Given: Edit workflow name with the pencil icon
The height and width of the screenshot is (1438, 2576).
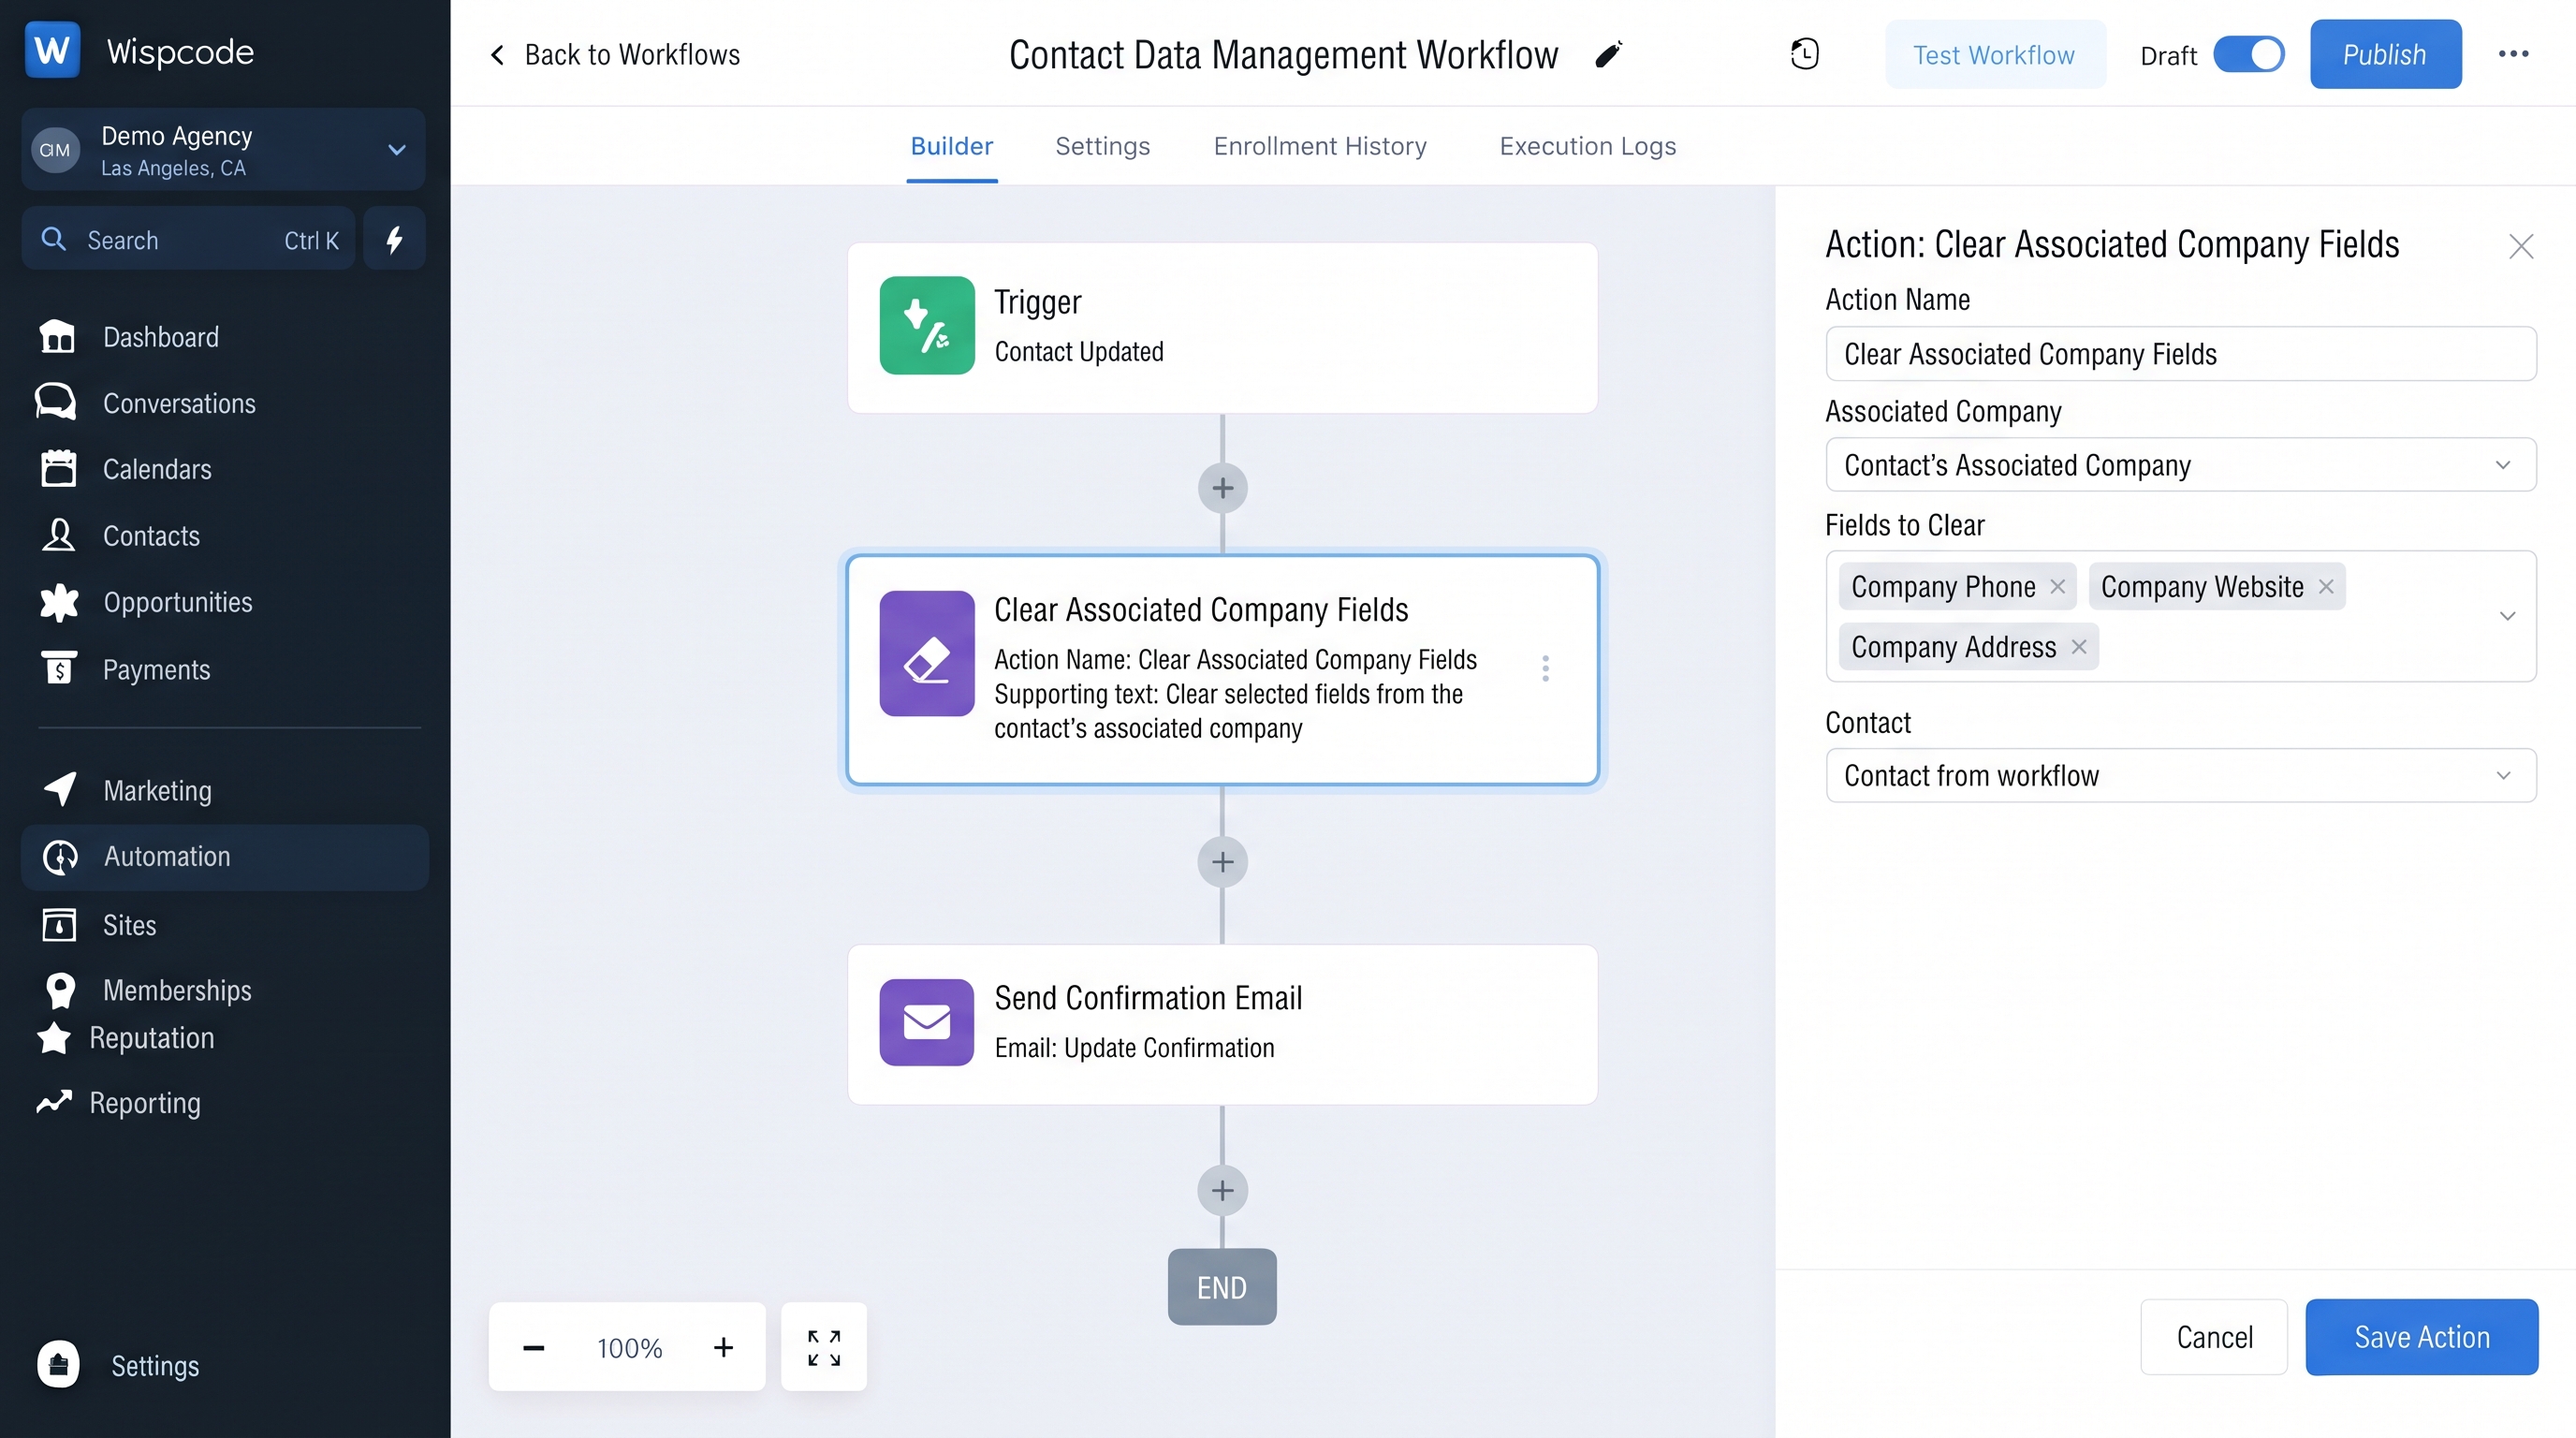Looking at the screenshot, I should tap(1608, 54).
